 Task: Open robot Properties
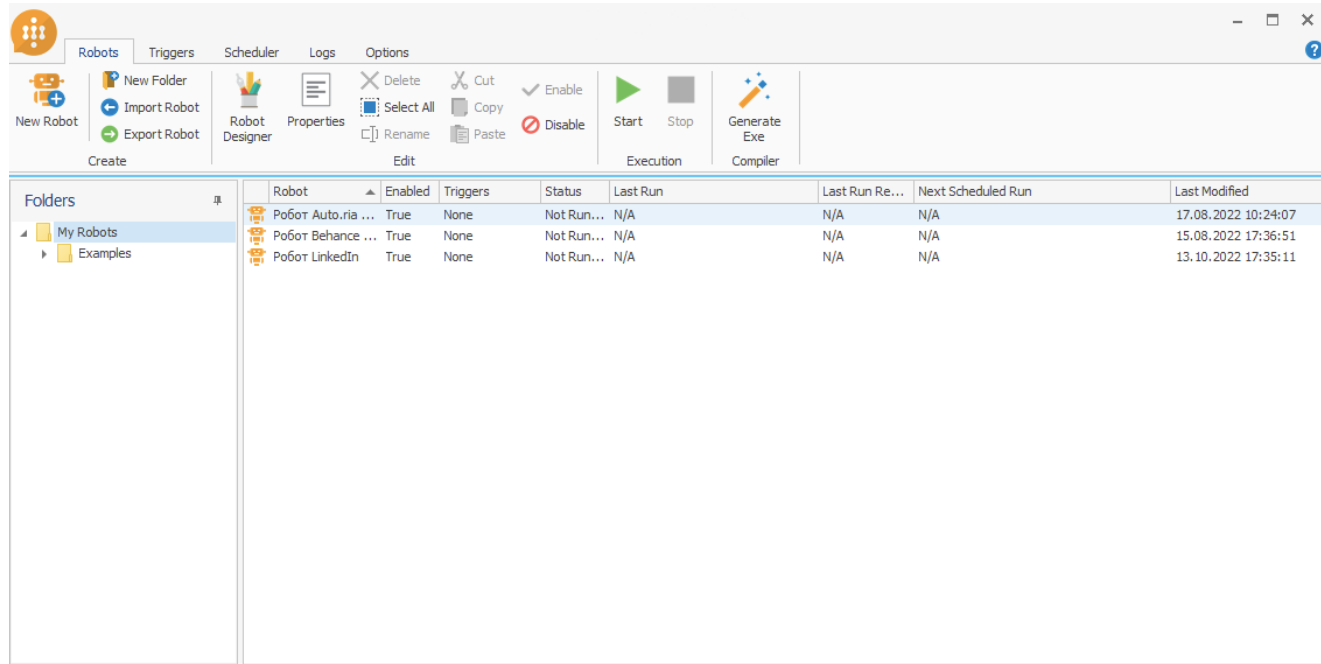pos(316,102)
